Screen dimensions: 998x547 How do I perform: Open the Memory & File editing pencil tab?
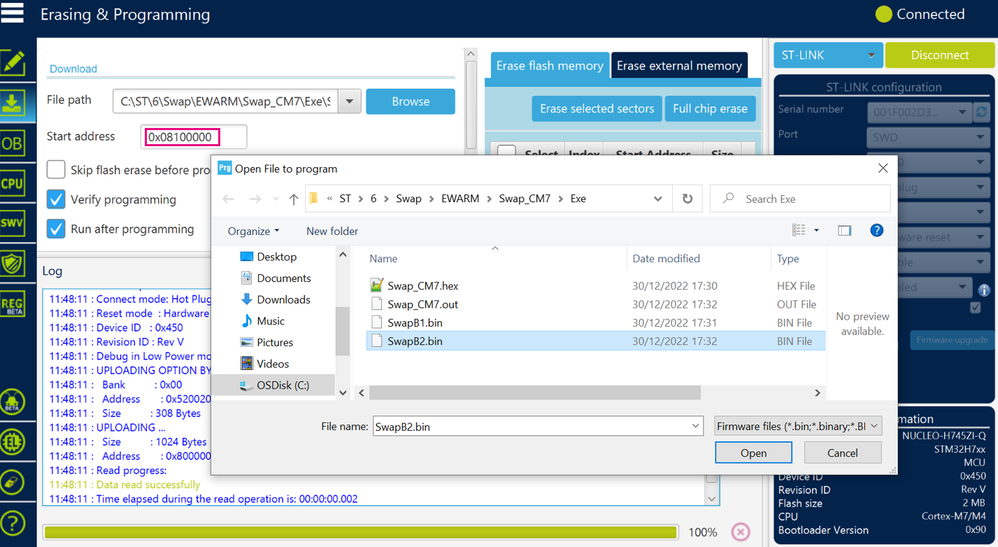coord(13,62)
